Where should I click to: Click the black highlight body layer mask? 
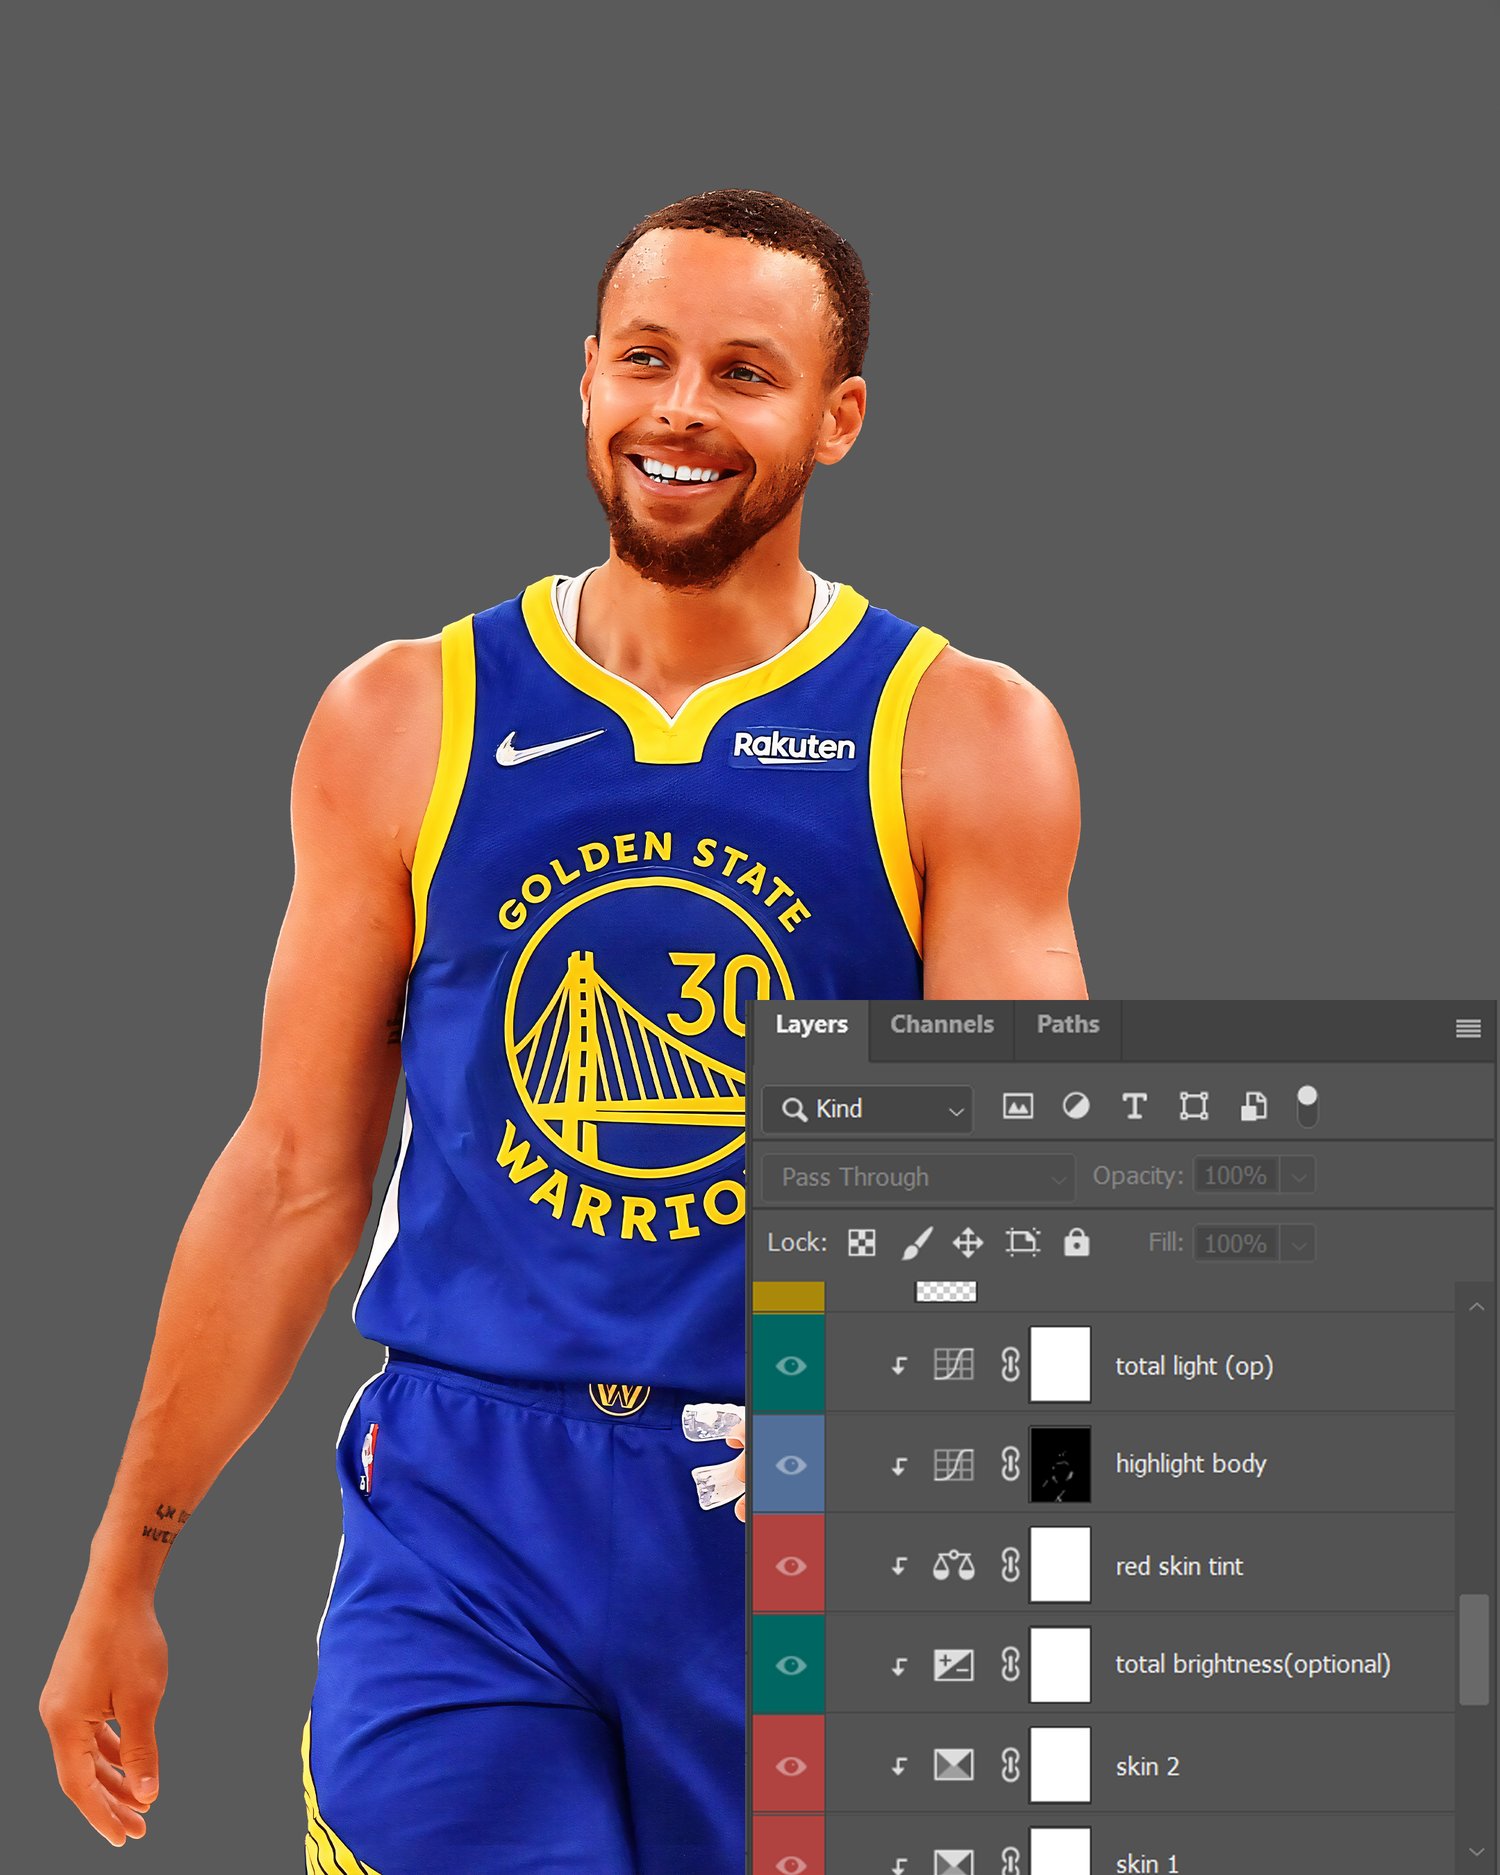(x=1060, y=1465)
